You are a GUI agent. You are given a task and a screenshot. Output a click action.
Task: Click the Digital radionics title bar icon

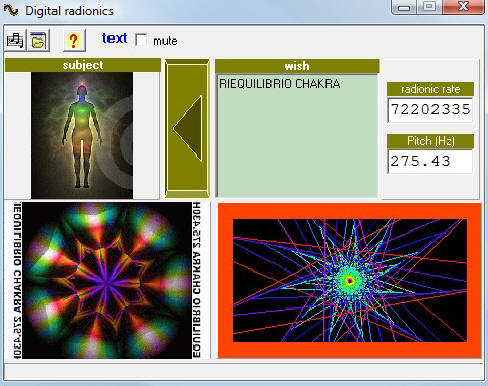[x=11, y=10]
